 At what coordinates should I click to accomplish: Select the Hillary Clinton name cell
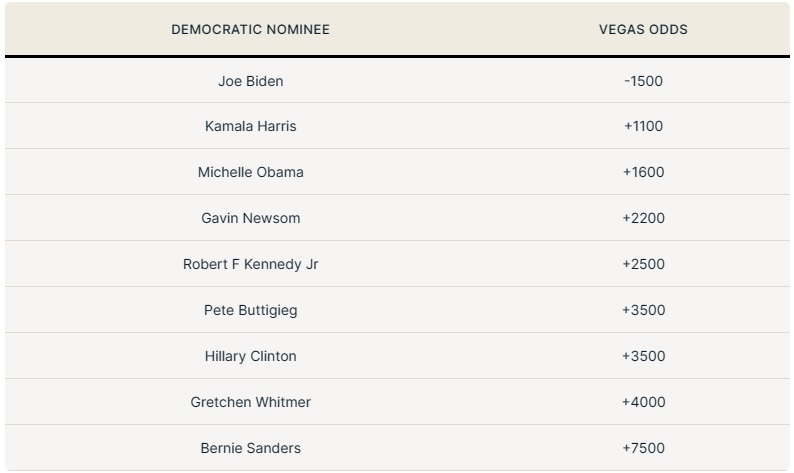click(x=250, y=357)
